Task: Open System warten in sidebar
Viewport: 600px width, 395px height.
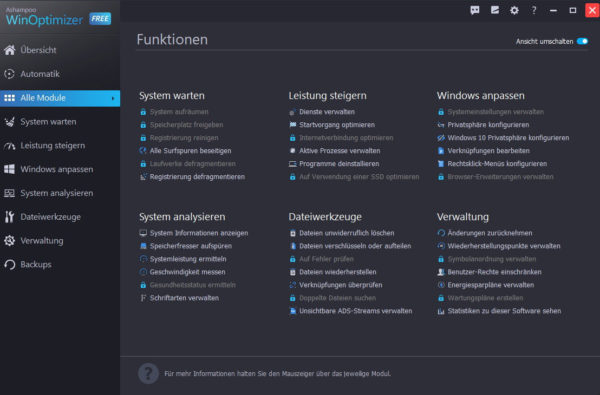Action: (x=48, y=122)
